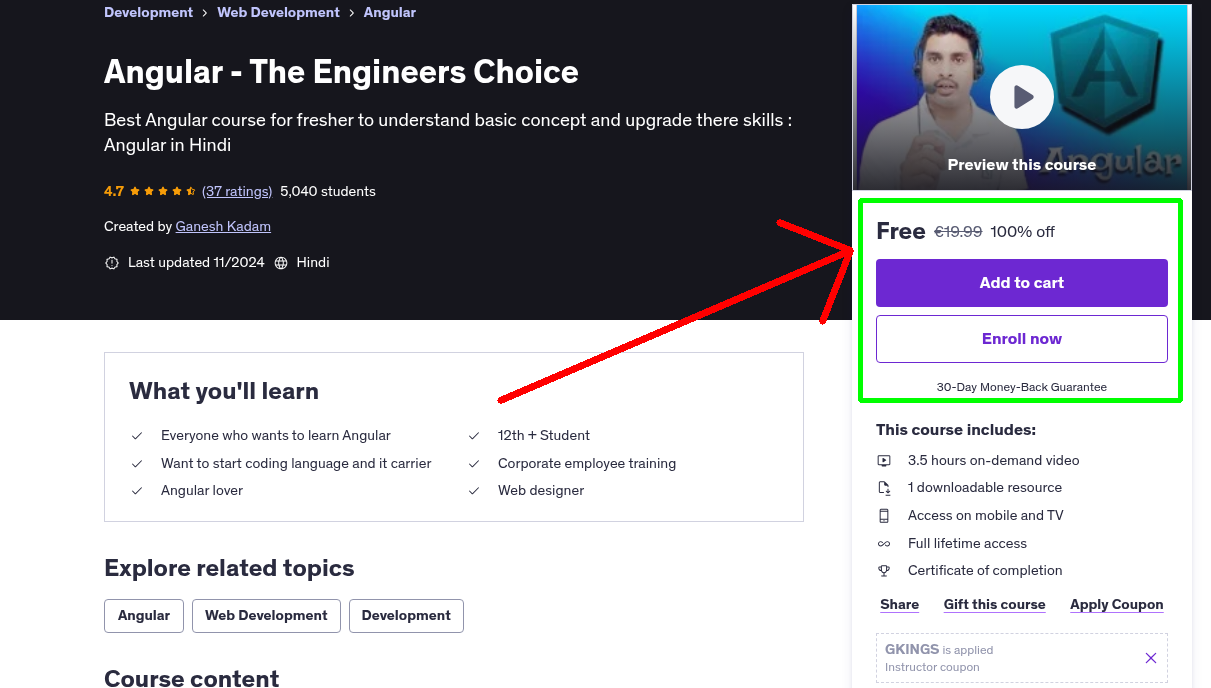The height and width of the screenshot is (688, 1211).
Task: Click Gift this course
Action: pos(995,604)
